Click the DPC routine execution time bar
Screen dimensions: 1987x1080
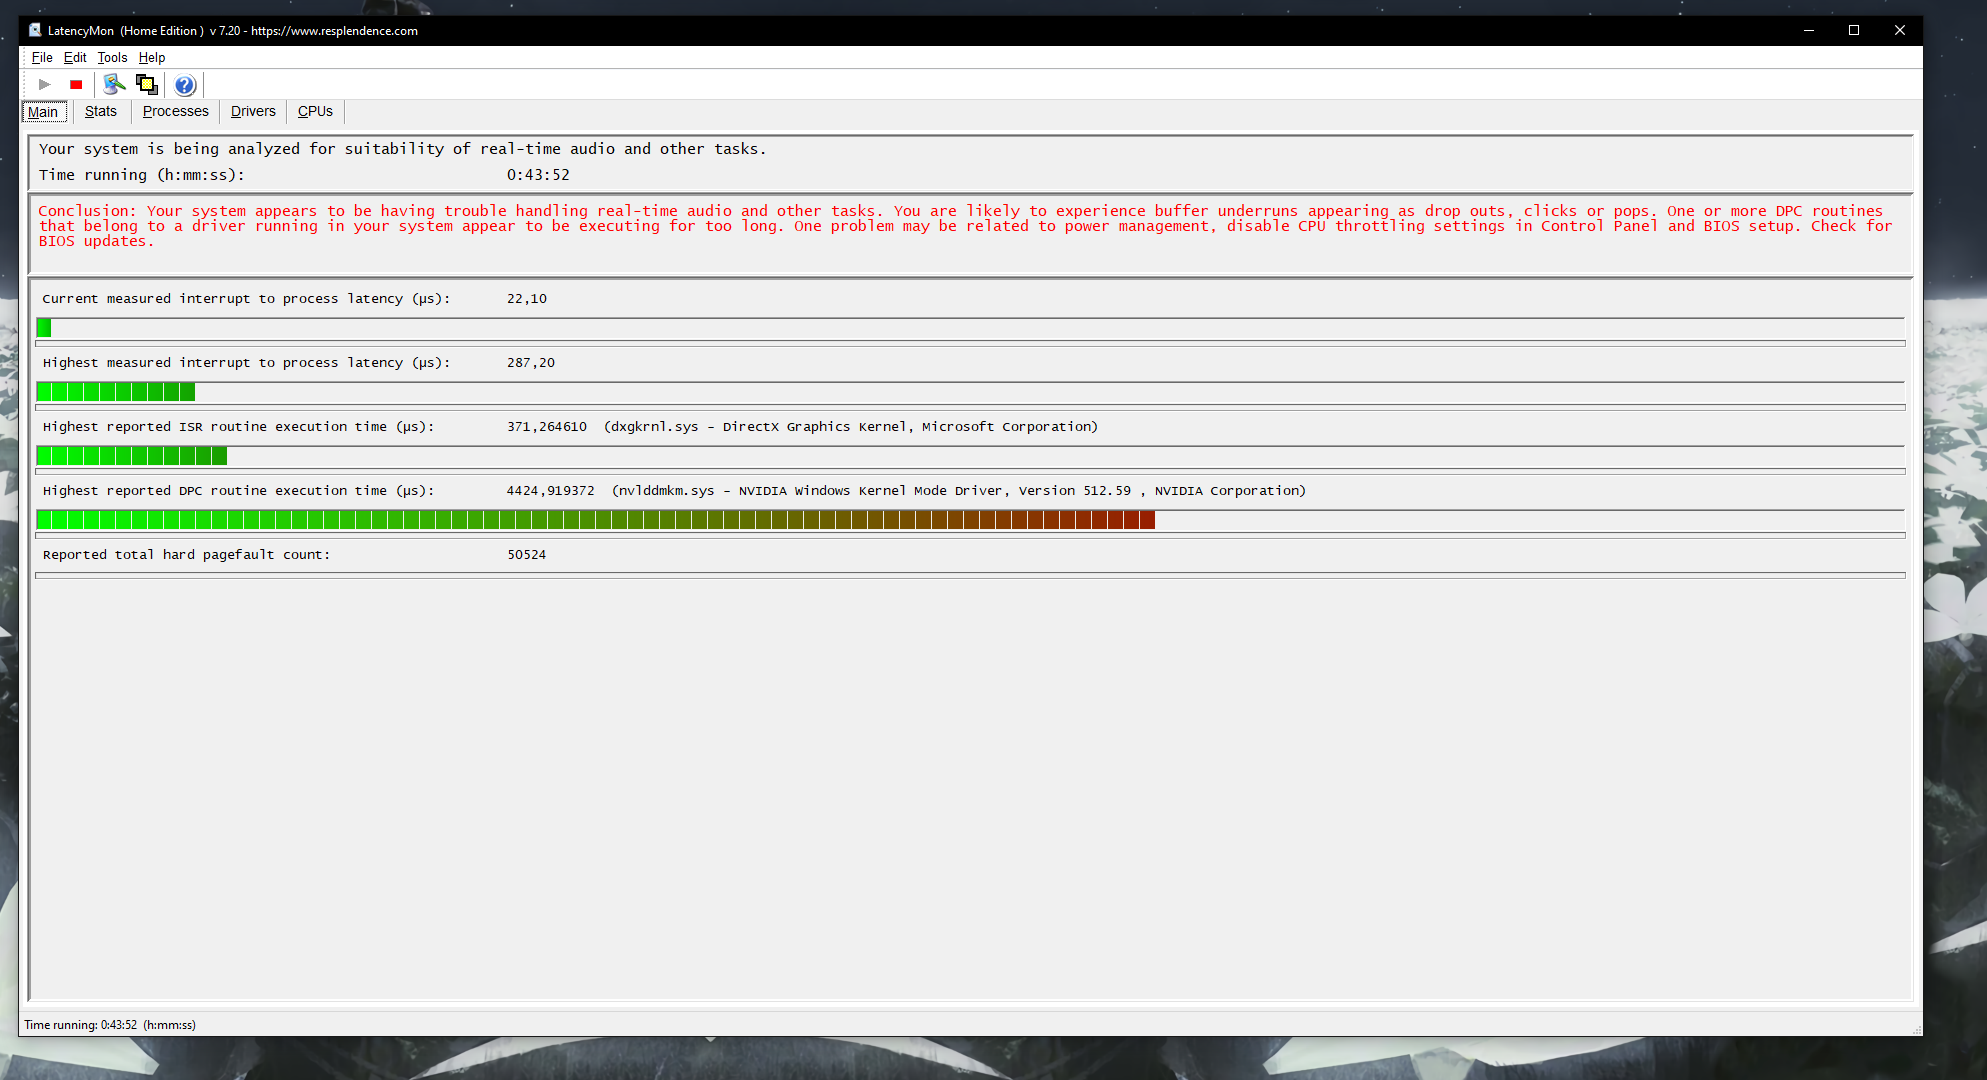pyautogui.click(x=596, y=520)
